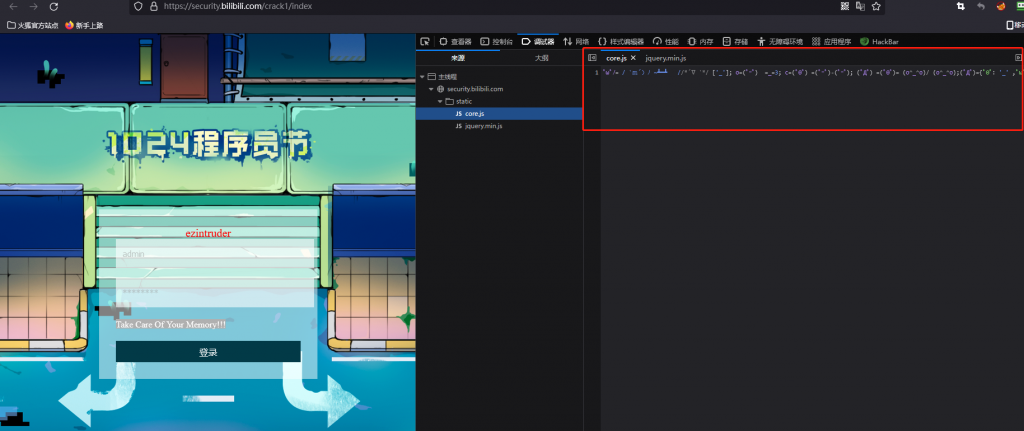The image size is (1024, 431).
Task: Click the static folder label
Action: coord(464,101)
